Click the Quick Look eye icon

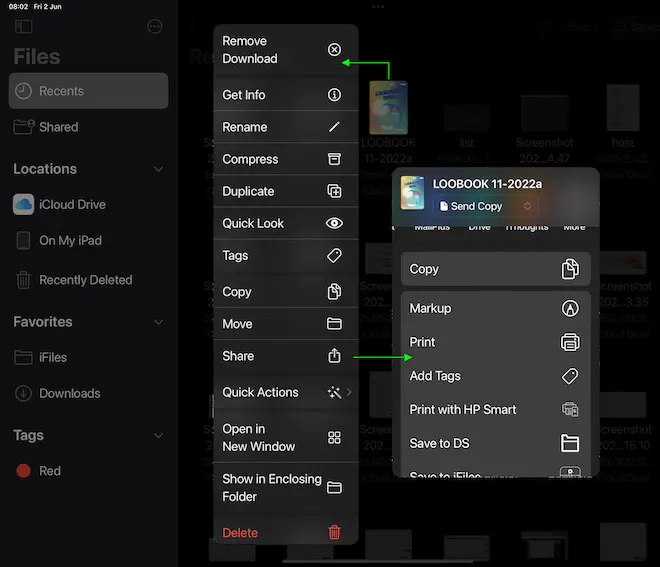point(335,224)
